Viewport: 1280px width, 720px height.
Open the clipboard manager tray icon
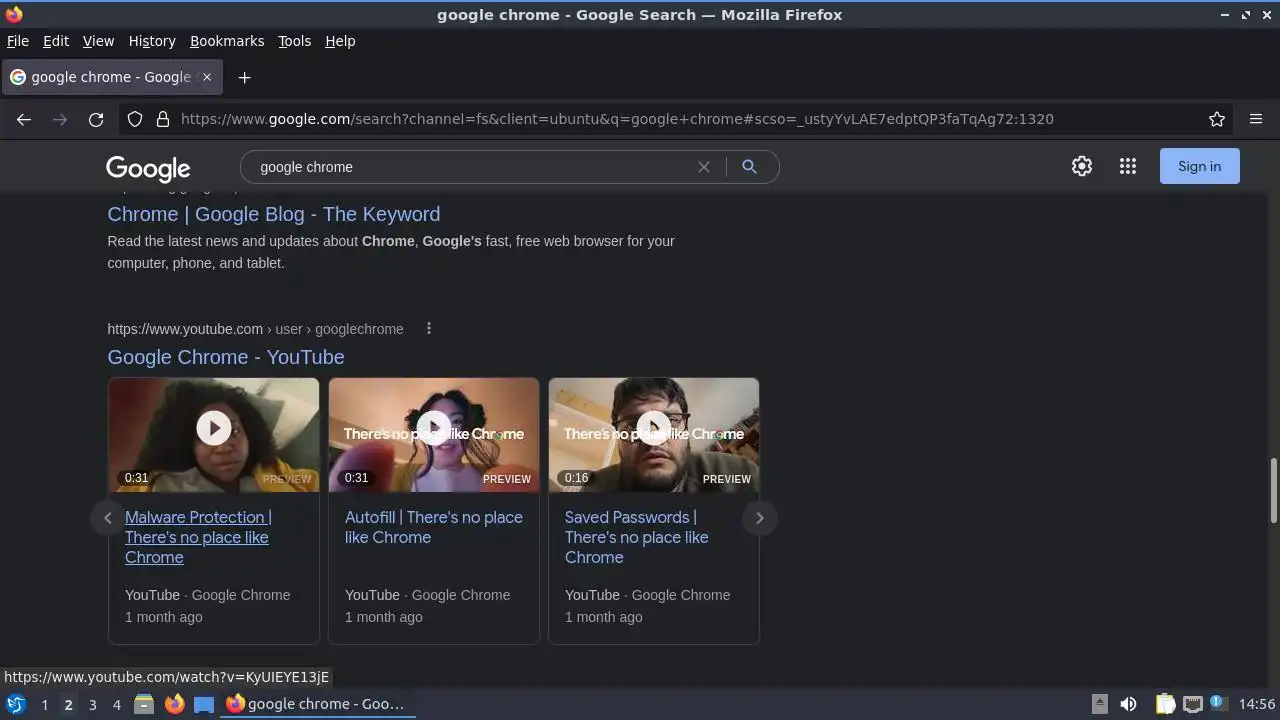tap(1165, 704)
